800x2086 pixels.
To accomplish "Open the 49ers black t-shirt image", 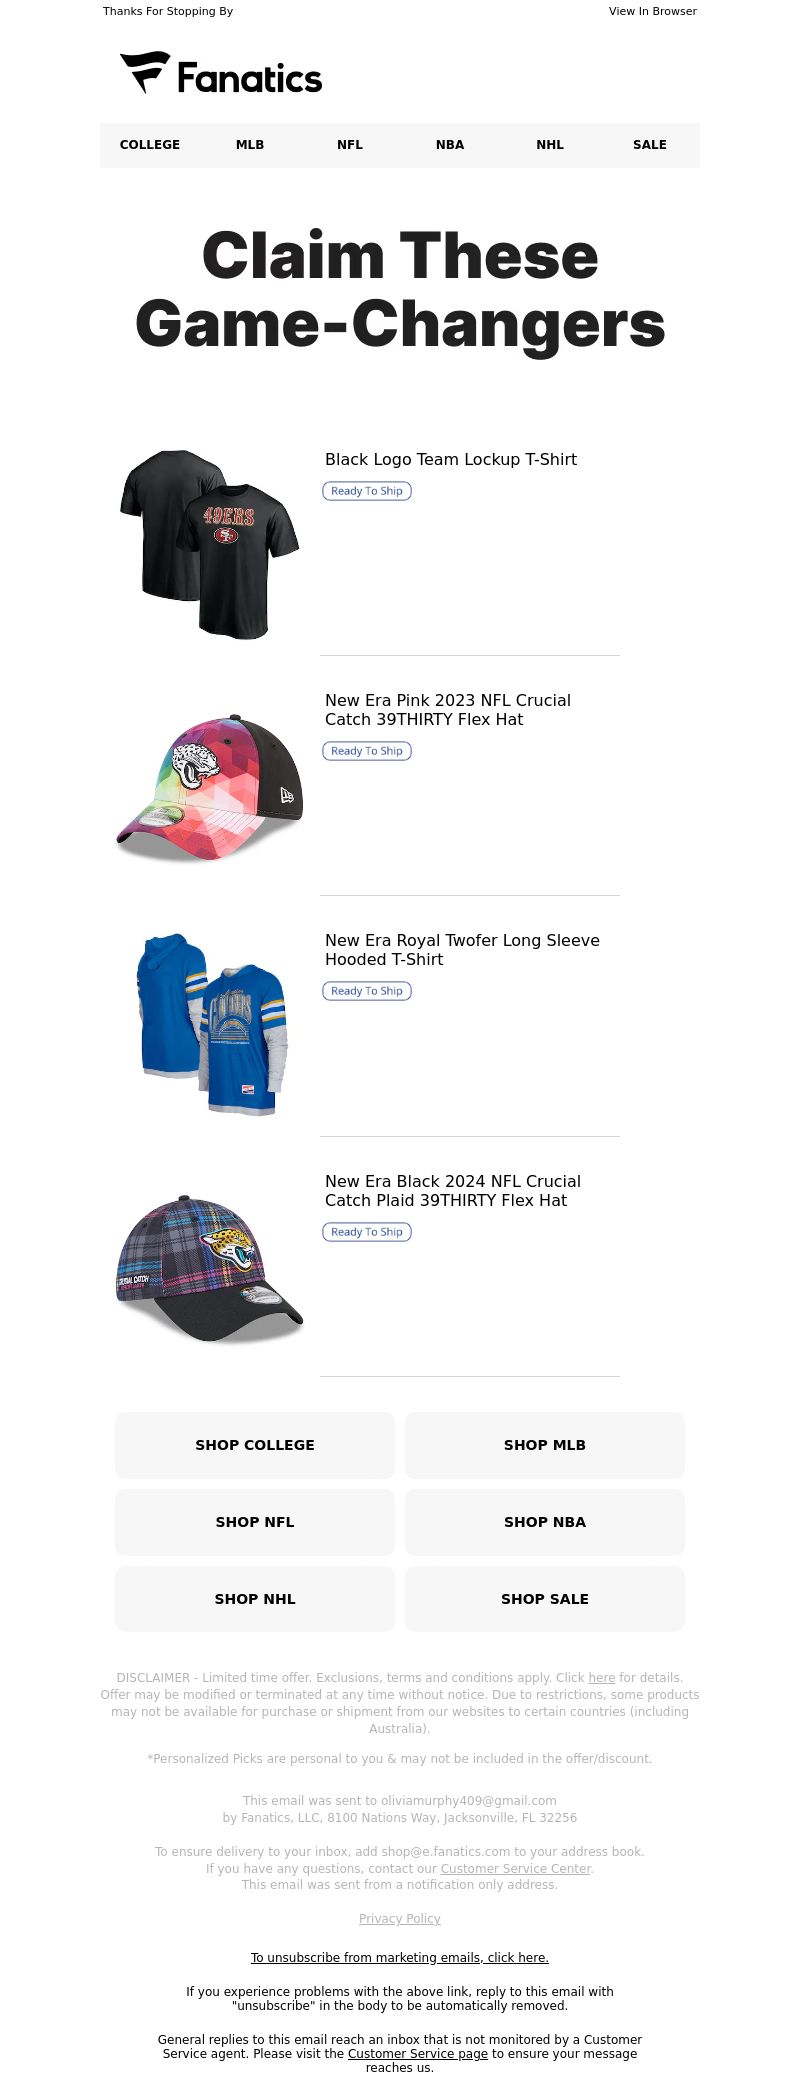I will tap(210, 544).
